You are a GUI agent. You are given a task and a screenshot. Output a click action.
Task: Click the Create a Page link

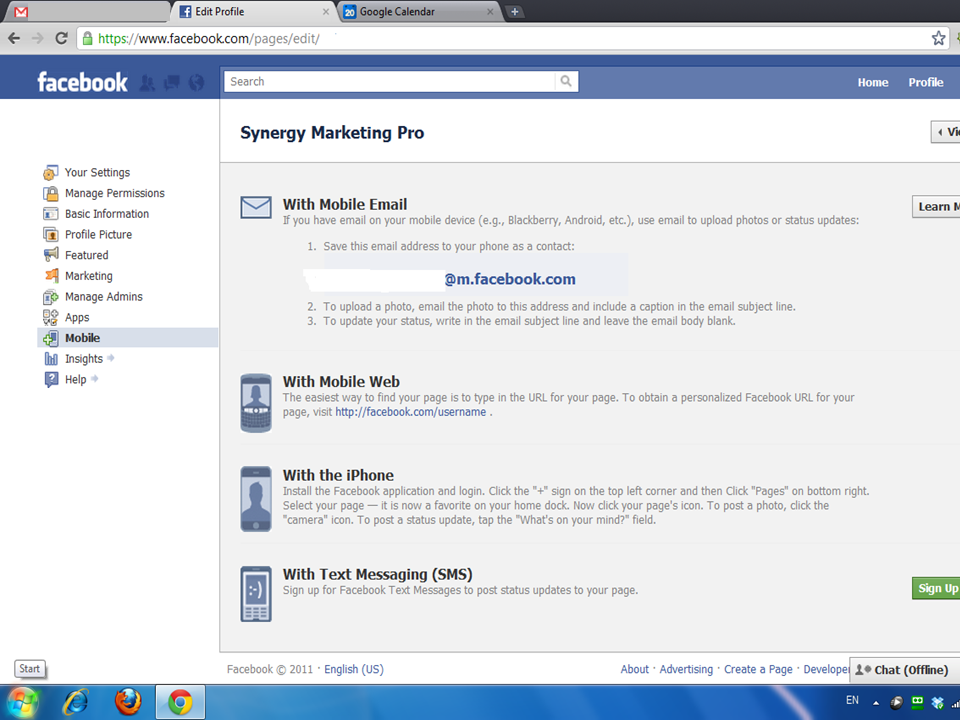[x=758, y=669]
